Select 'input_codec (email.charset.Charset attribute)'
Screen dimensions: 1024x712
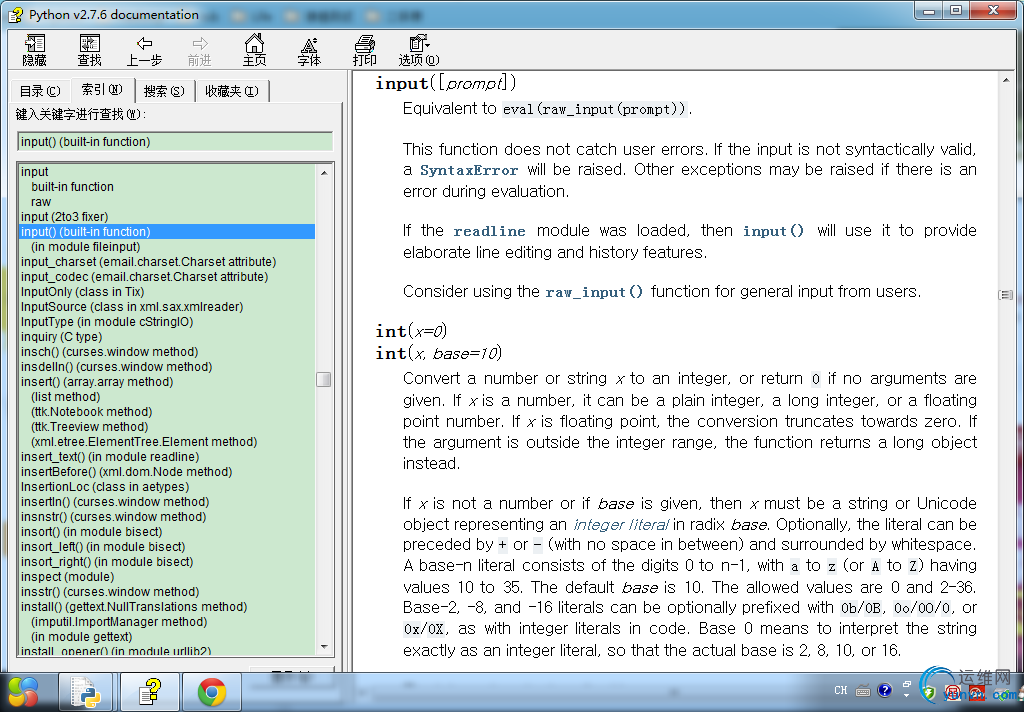[x=144, y=277]
